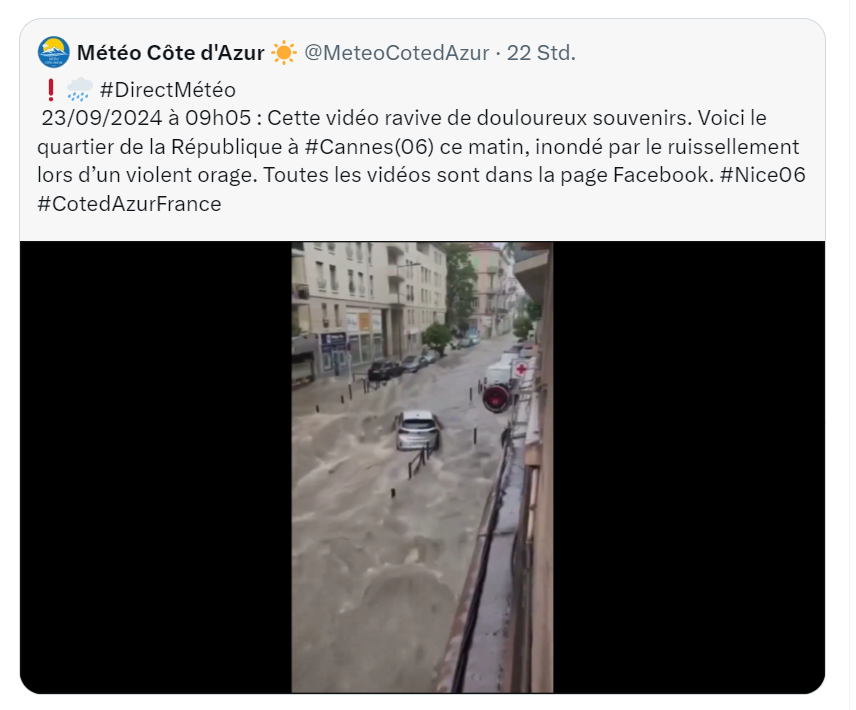Click the '23/09/2024 à 09h05' date text
The image size is (856, 710).
tap(146, 118)
